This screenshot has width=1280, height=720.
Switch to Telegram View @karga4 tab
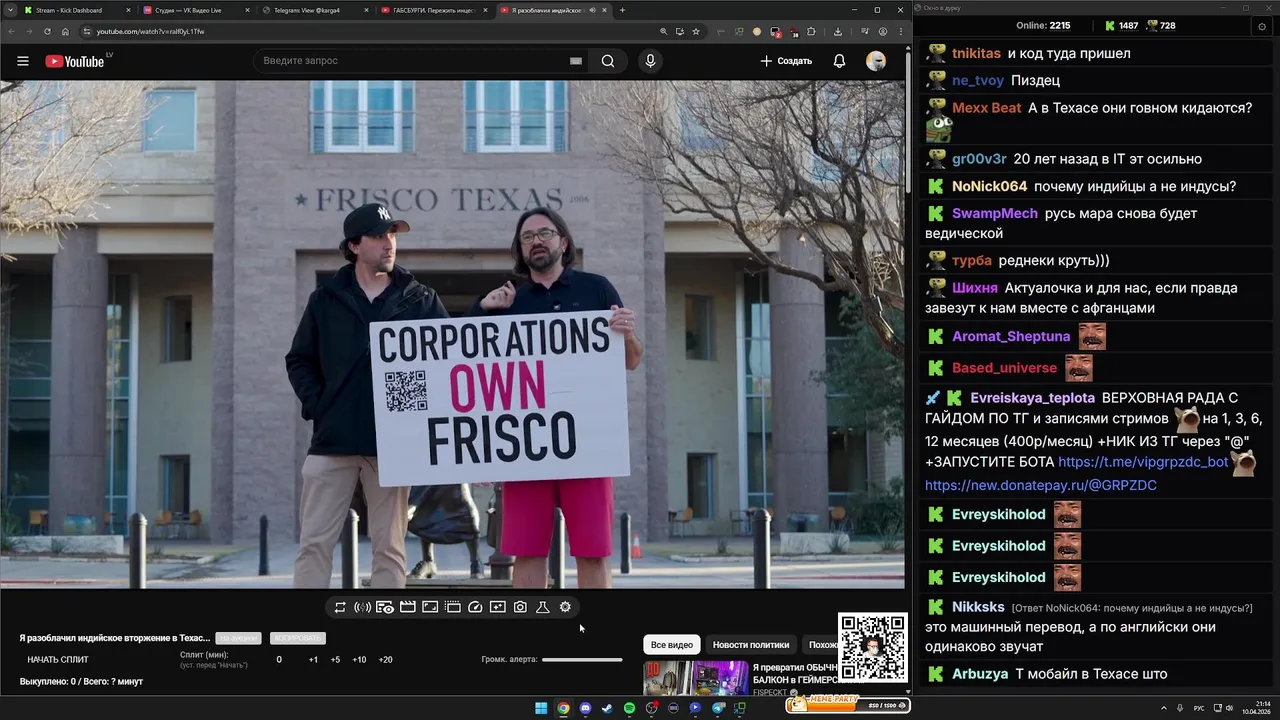point(315,10)
